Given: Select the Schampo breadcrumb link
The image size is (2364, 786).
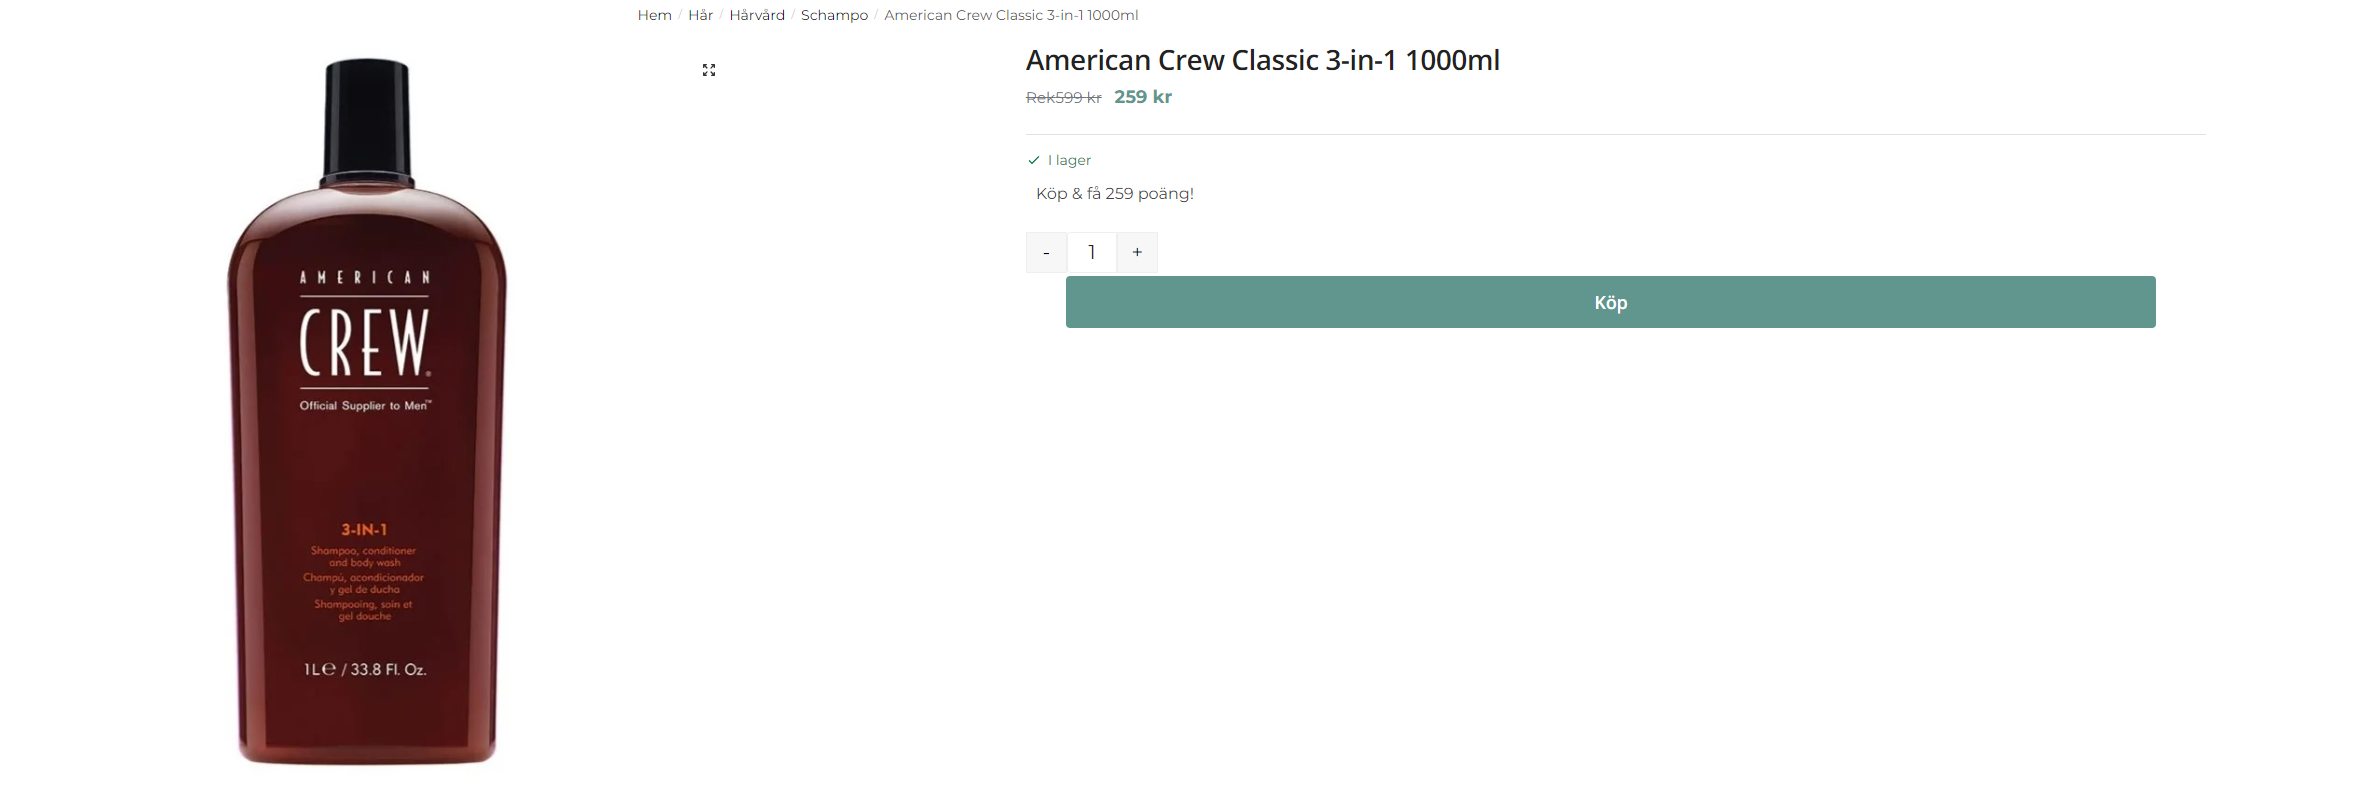Looking at the screenshot, I should [834, 15].
